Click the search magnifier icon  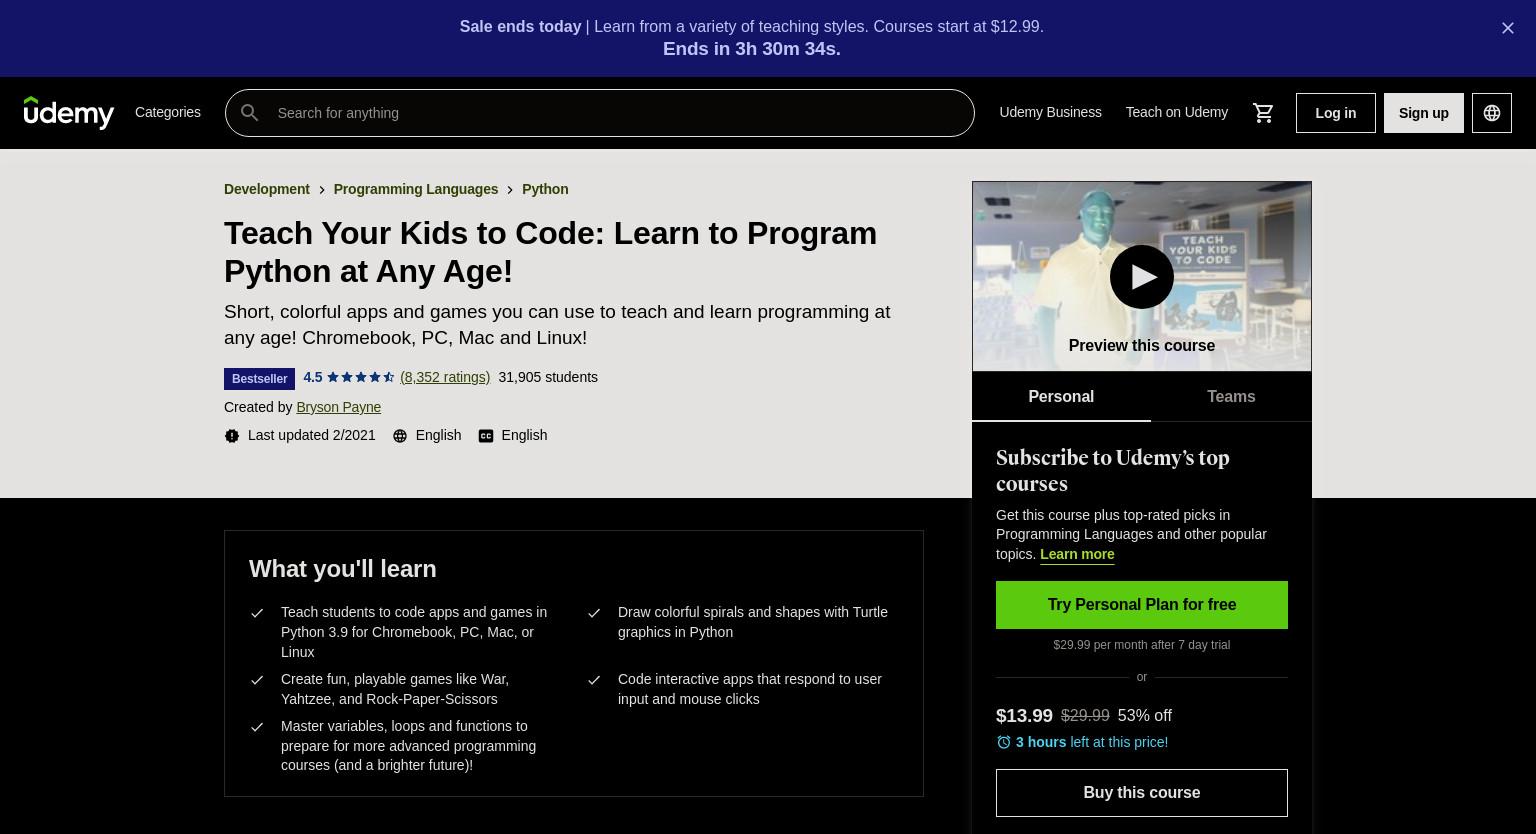(x=250, y=113)
